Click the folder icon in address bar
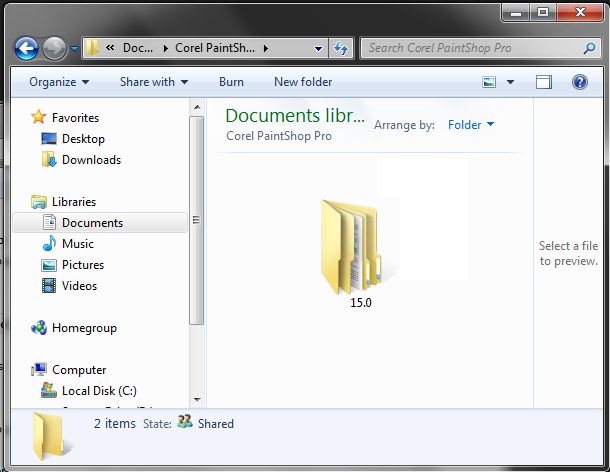Viewport: 610px width, 472px height. [92, 48]
